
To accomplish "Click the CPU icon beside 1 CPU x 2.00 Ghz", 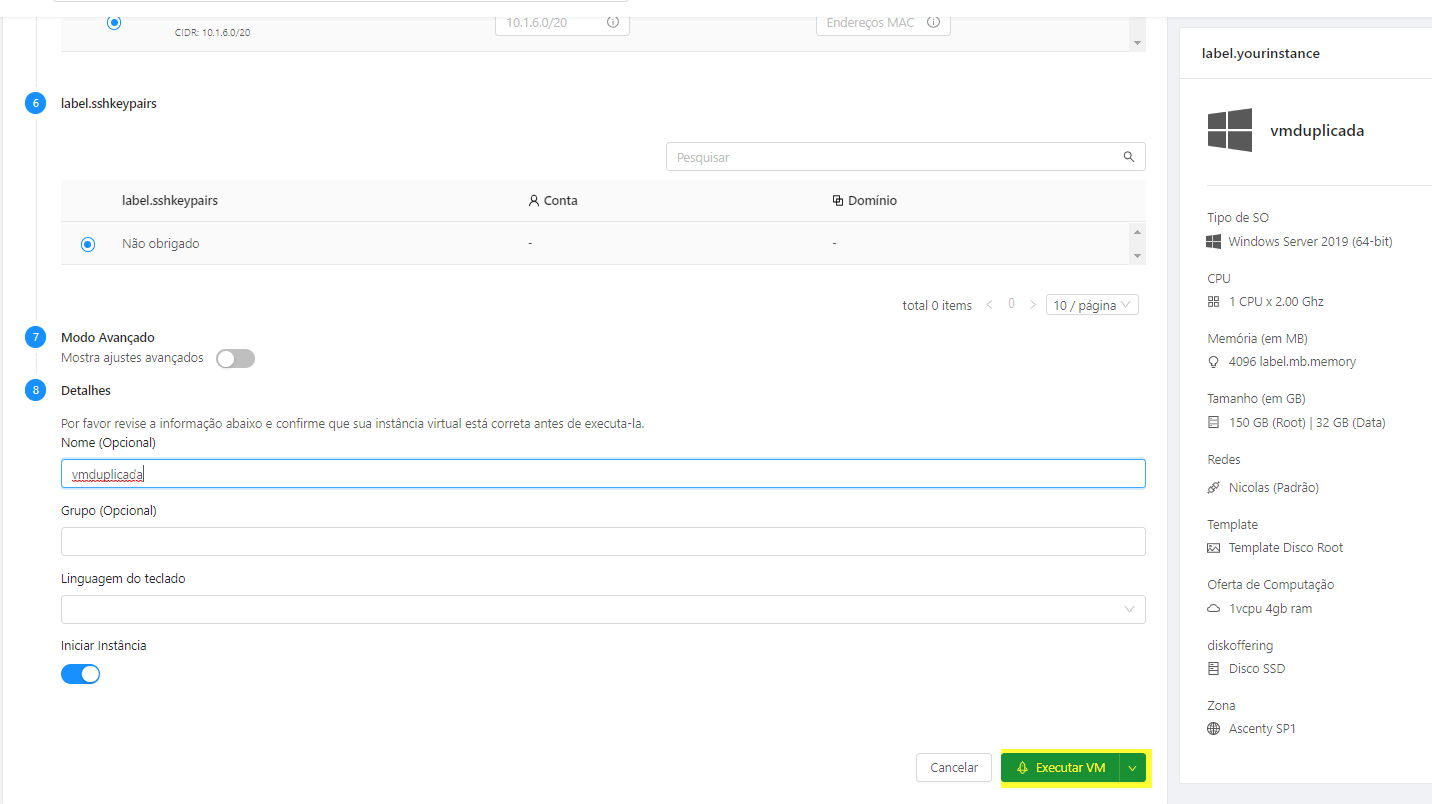I will [1214, 301].
